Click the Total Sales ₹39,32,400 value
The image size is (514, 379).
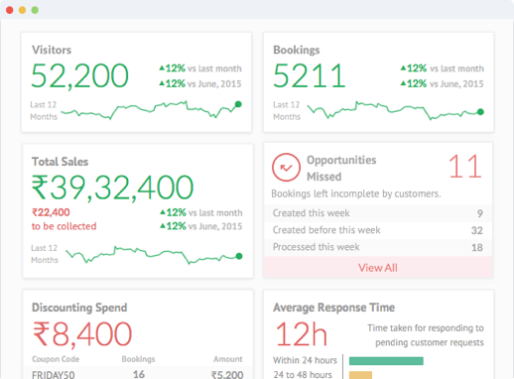[113, 188]
